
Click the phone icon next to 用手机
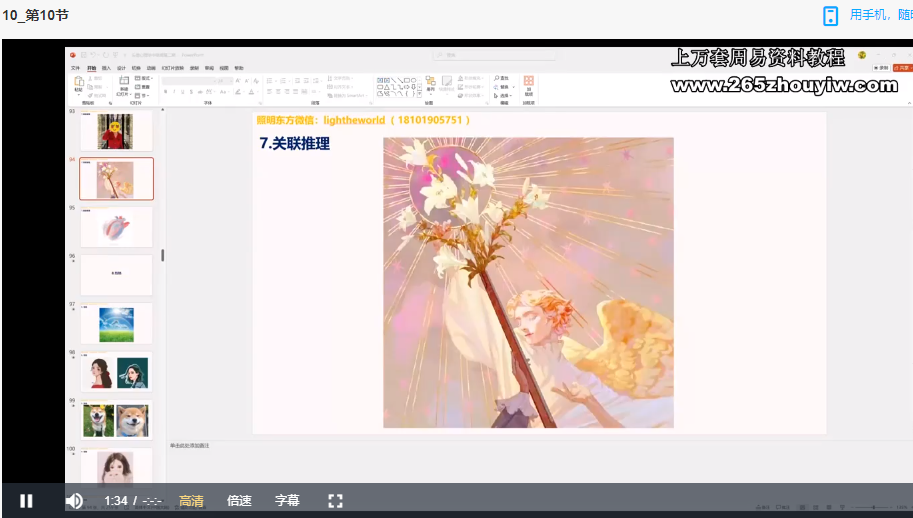[x=830, y=16]
